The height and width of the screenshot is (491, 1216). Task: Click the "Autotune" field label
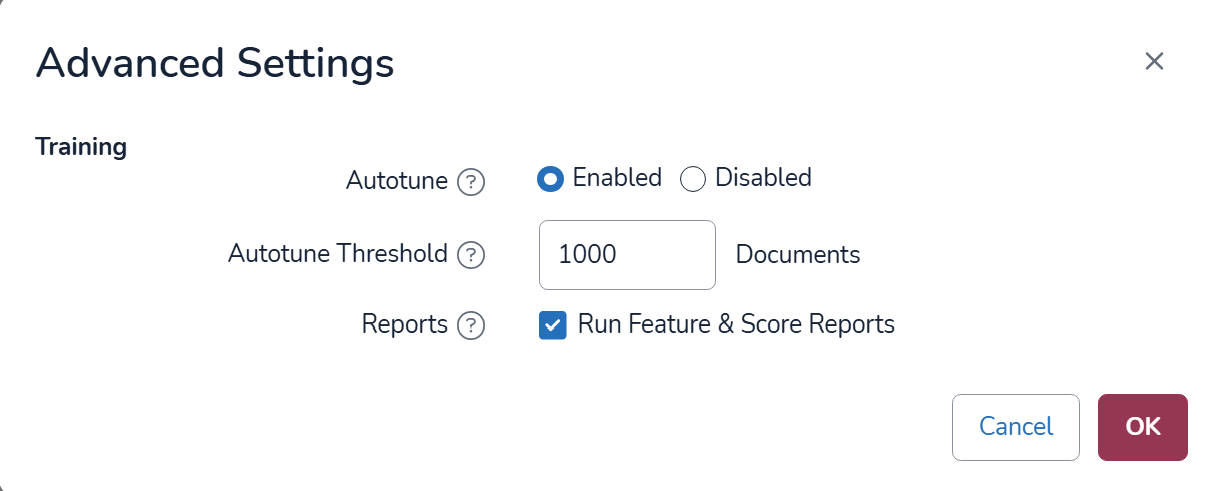[x=397, y=180]
